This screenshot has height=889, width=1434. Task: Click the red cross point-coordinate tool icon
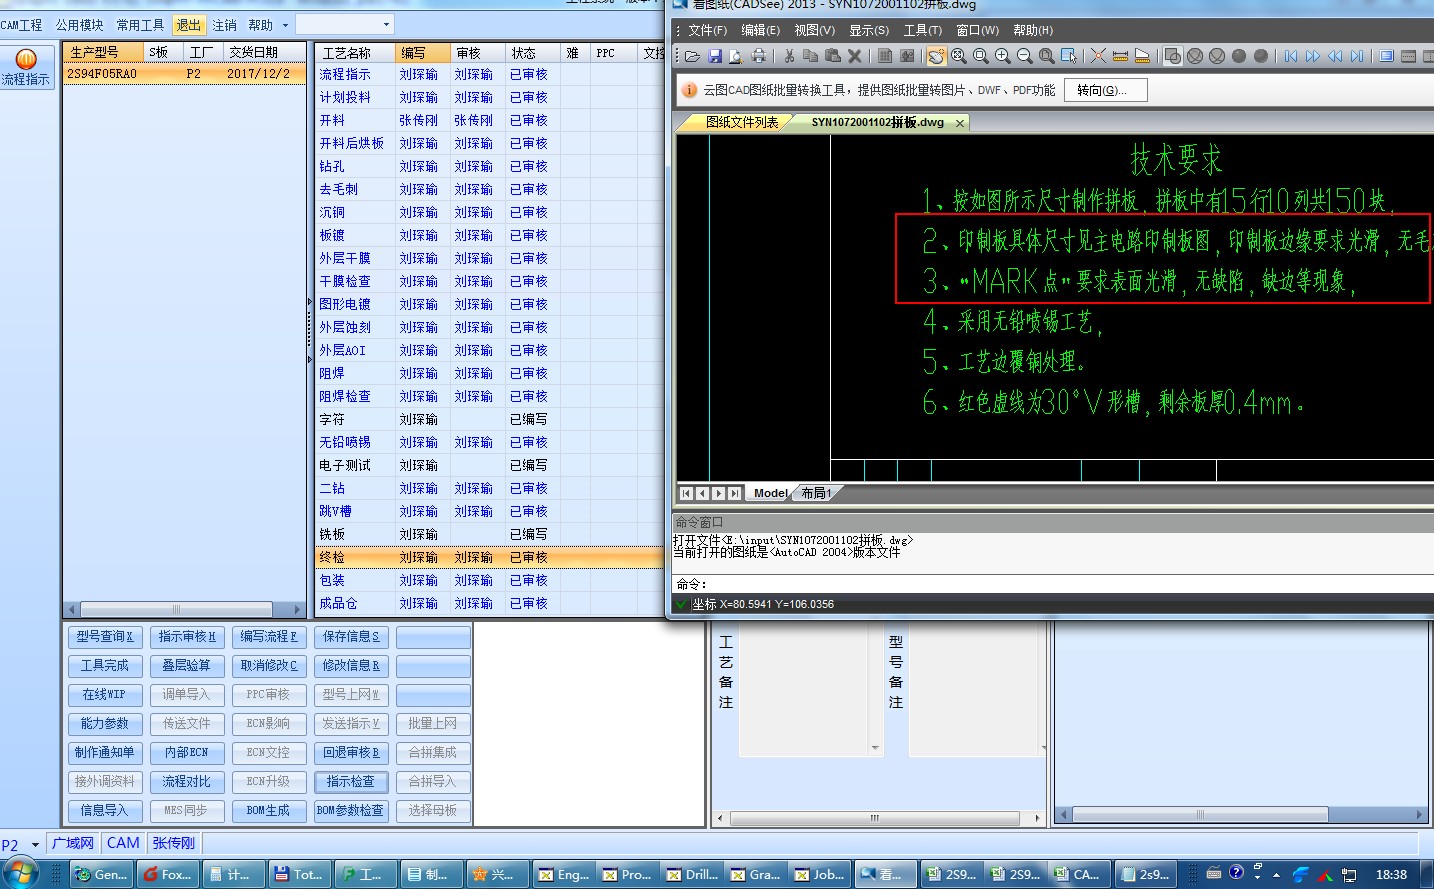click(x=1098, y=56)
